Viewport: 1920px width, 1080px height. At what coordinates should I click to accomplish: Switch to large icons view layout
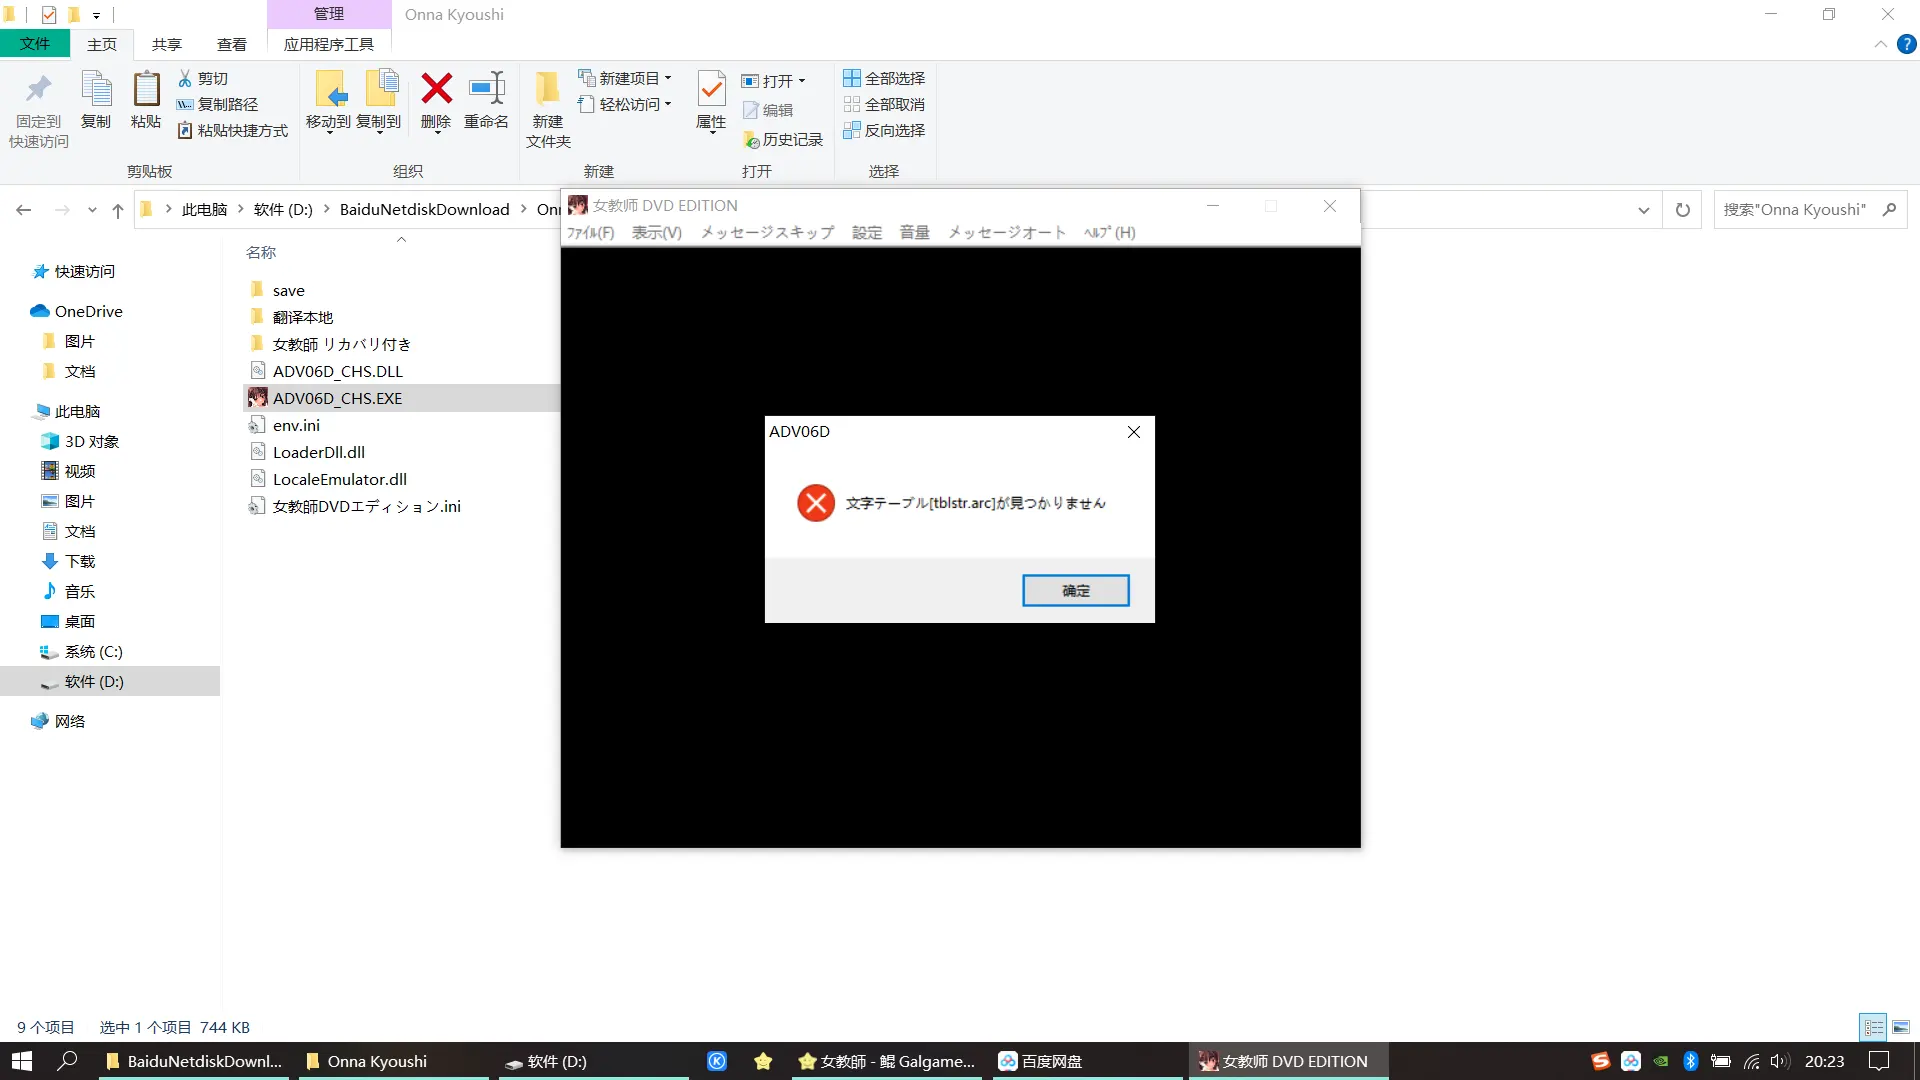pyautogui.click(x=1901, y=1027)
